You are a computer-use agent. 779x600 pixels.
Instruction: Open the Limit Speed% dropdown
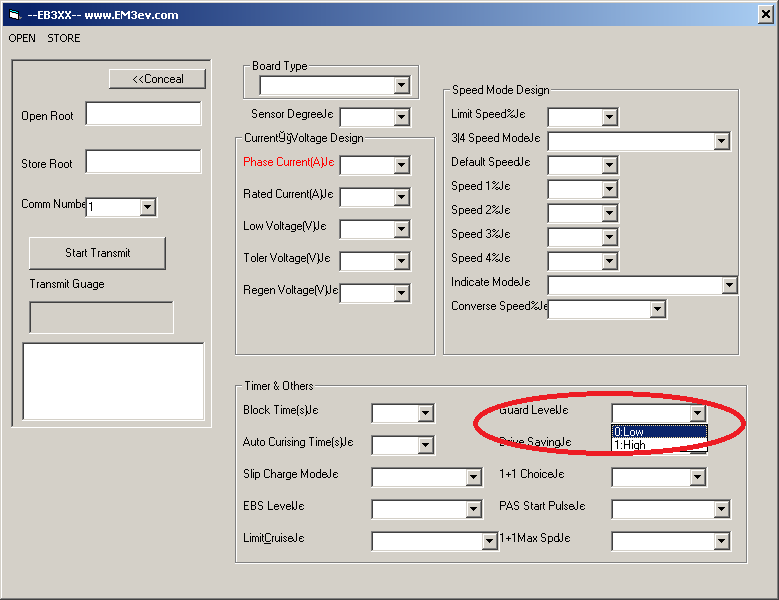click(x=609, y=118)
